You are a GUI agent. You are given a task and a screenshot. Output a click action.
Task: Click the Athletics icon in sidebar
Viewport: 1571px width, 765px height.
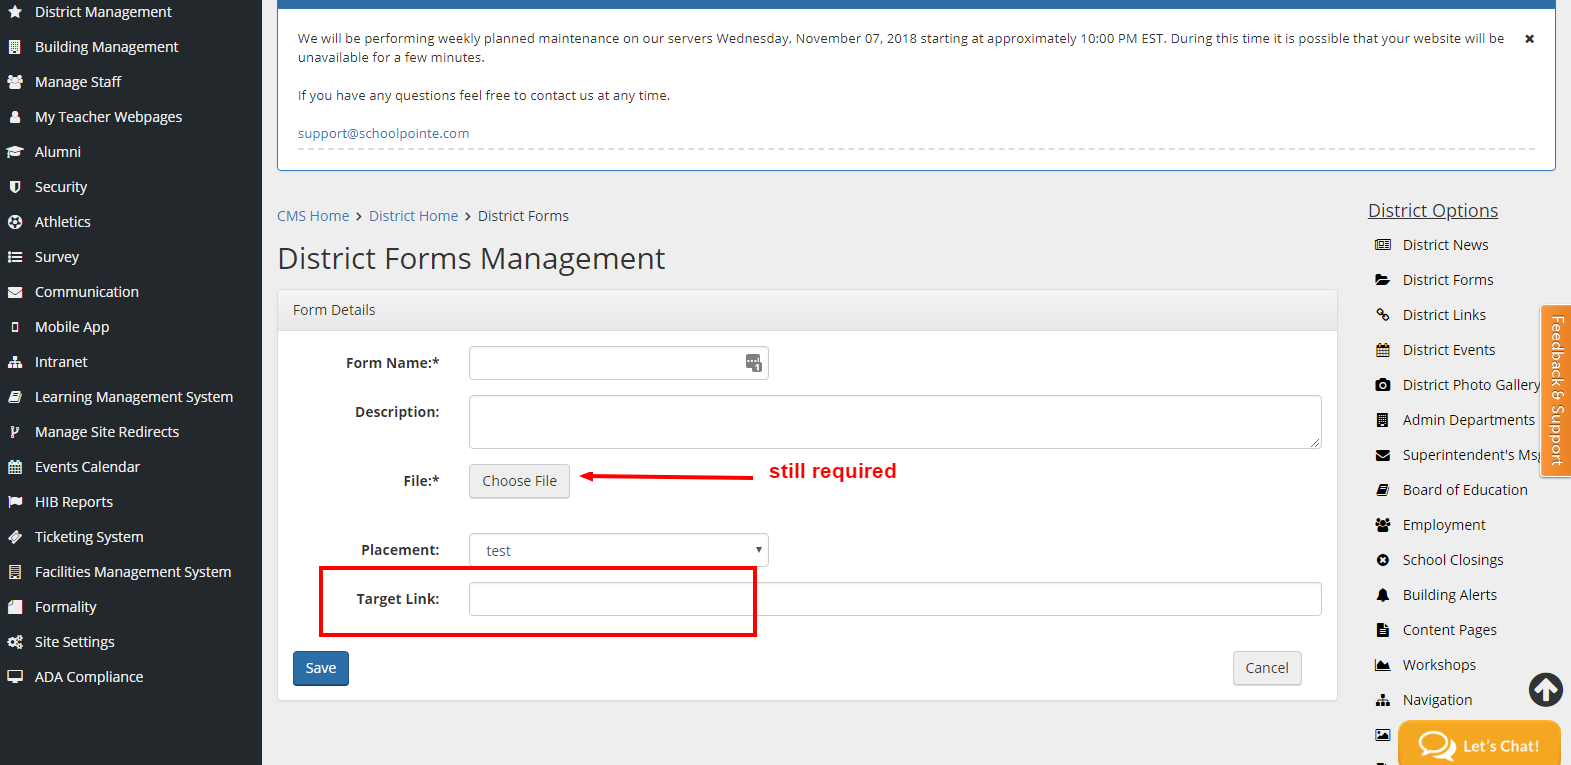point(15,222)
